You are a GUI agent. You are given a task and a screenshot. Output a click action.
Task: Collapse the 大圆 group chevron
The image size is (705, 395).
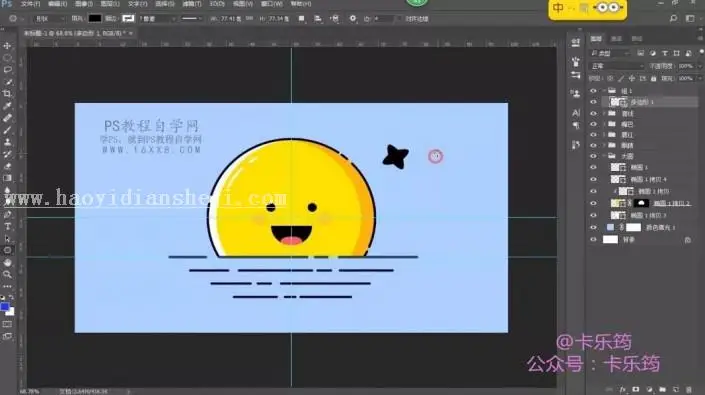(x=604, y=156)
